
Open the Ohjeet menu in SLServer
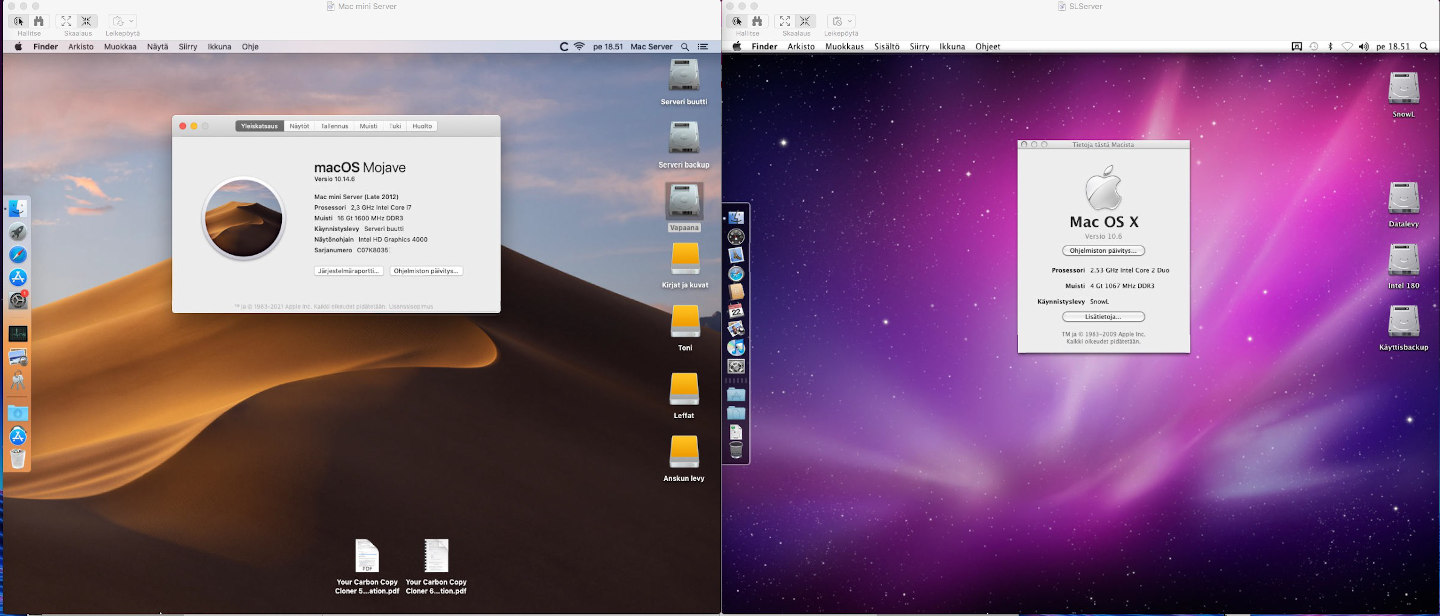(x=988, y=46)
